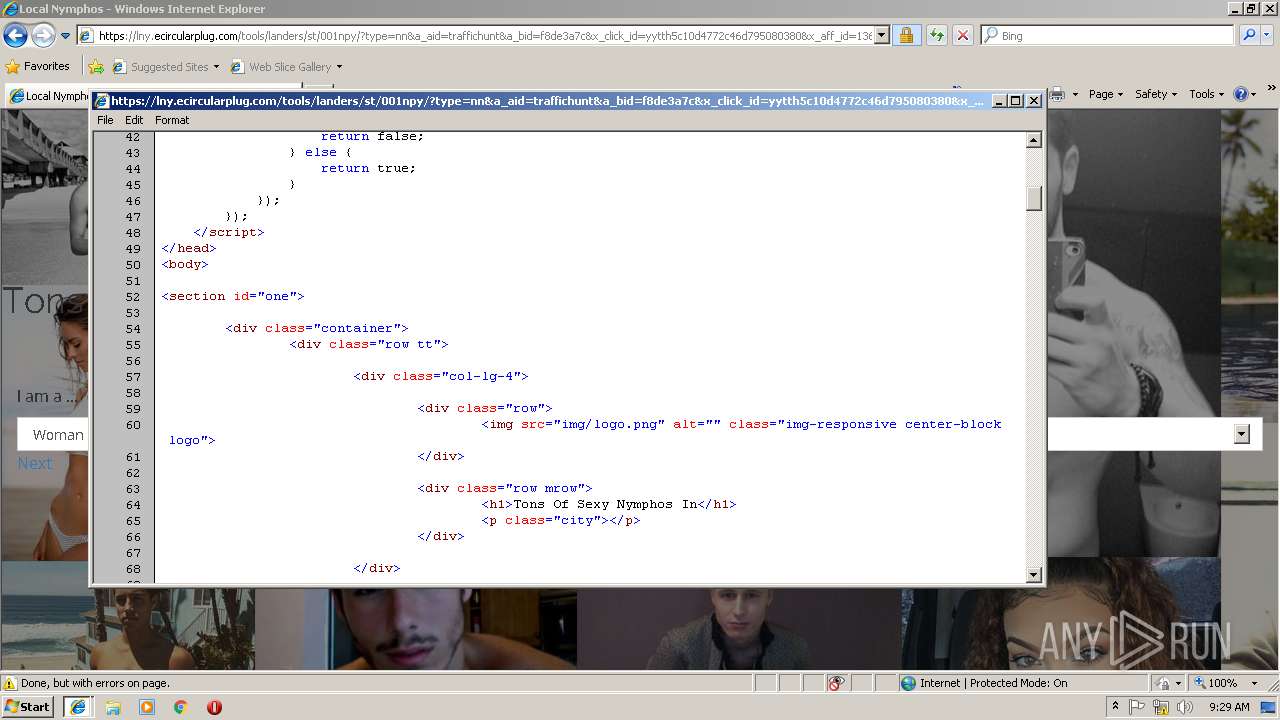Screen dimensions: 1280x720
Task: Maximize the source viewer window
Action: click(x=1016, y=101)
